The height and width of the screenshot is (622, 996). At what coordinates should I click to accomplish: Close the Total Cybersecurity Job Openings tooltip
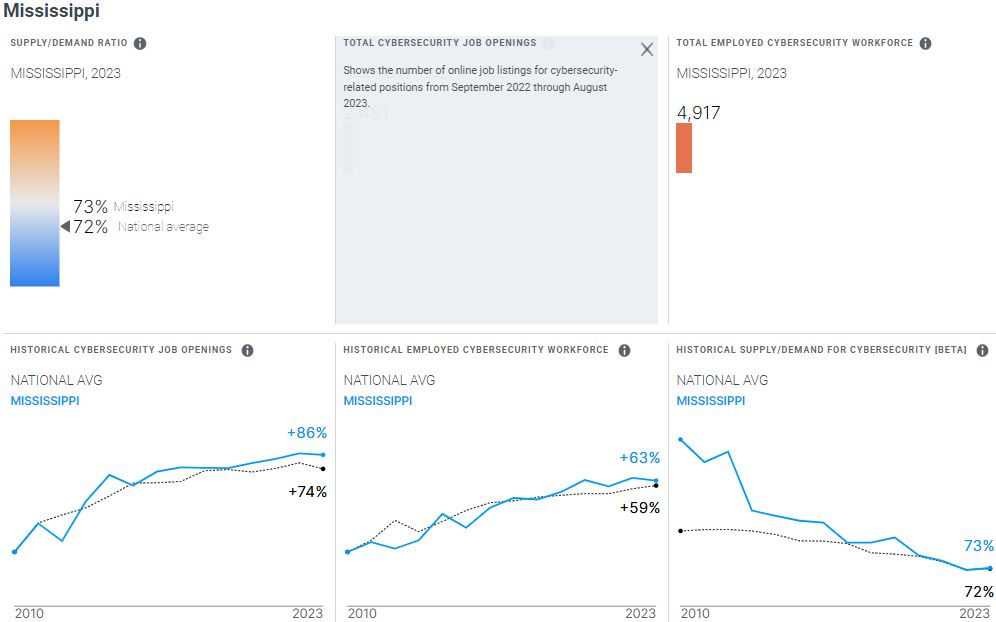coord(647,50)
